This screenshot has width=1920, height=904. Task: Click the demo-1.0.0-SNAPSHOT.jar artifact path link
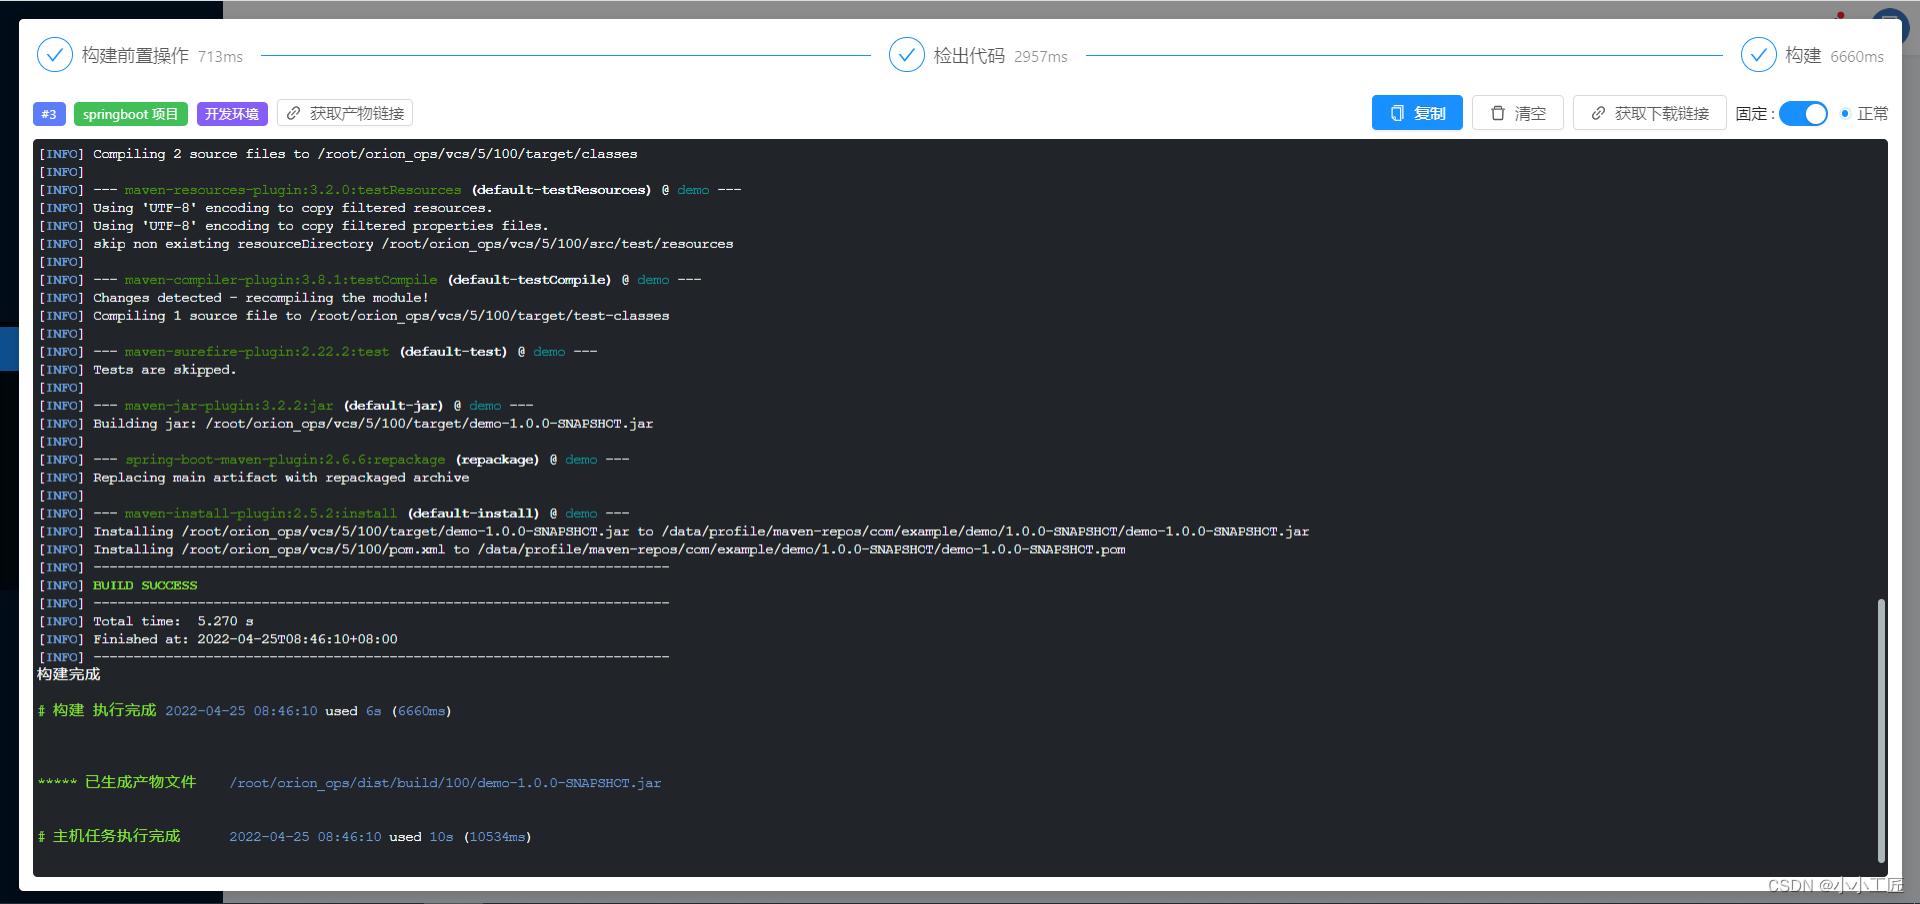pyautogui.click(x=445, y=783)
